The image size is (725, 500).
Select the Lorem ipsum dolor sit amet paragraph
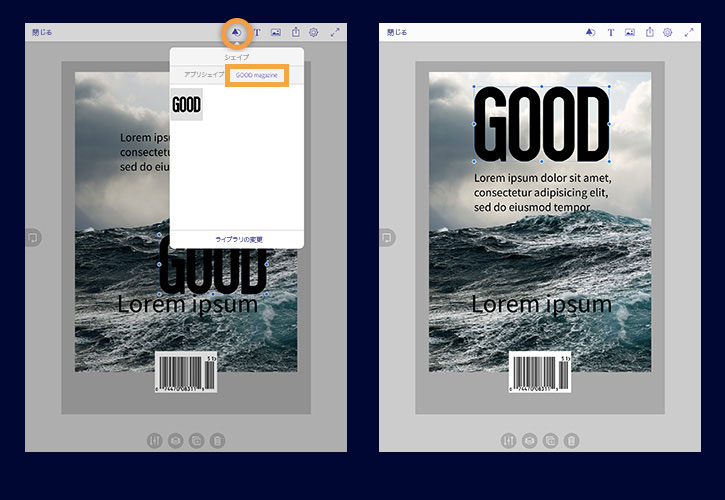pyautogui.click(x=542, y=192)
